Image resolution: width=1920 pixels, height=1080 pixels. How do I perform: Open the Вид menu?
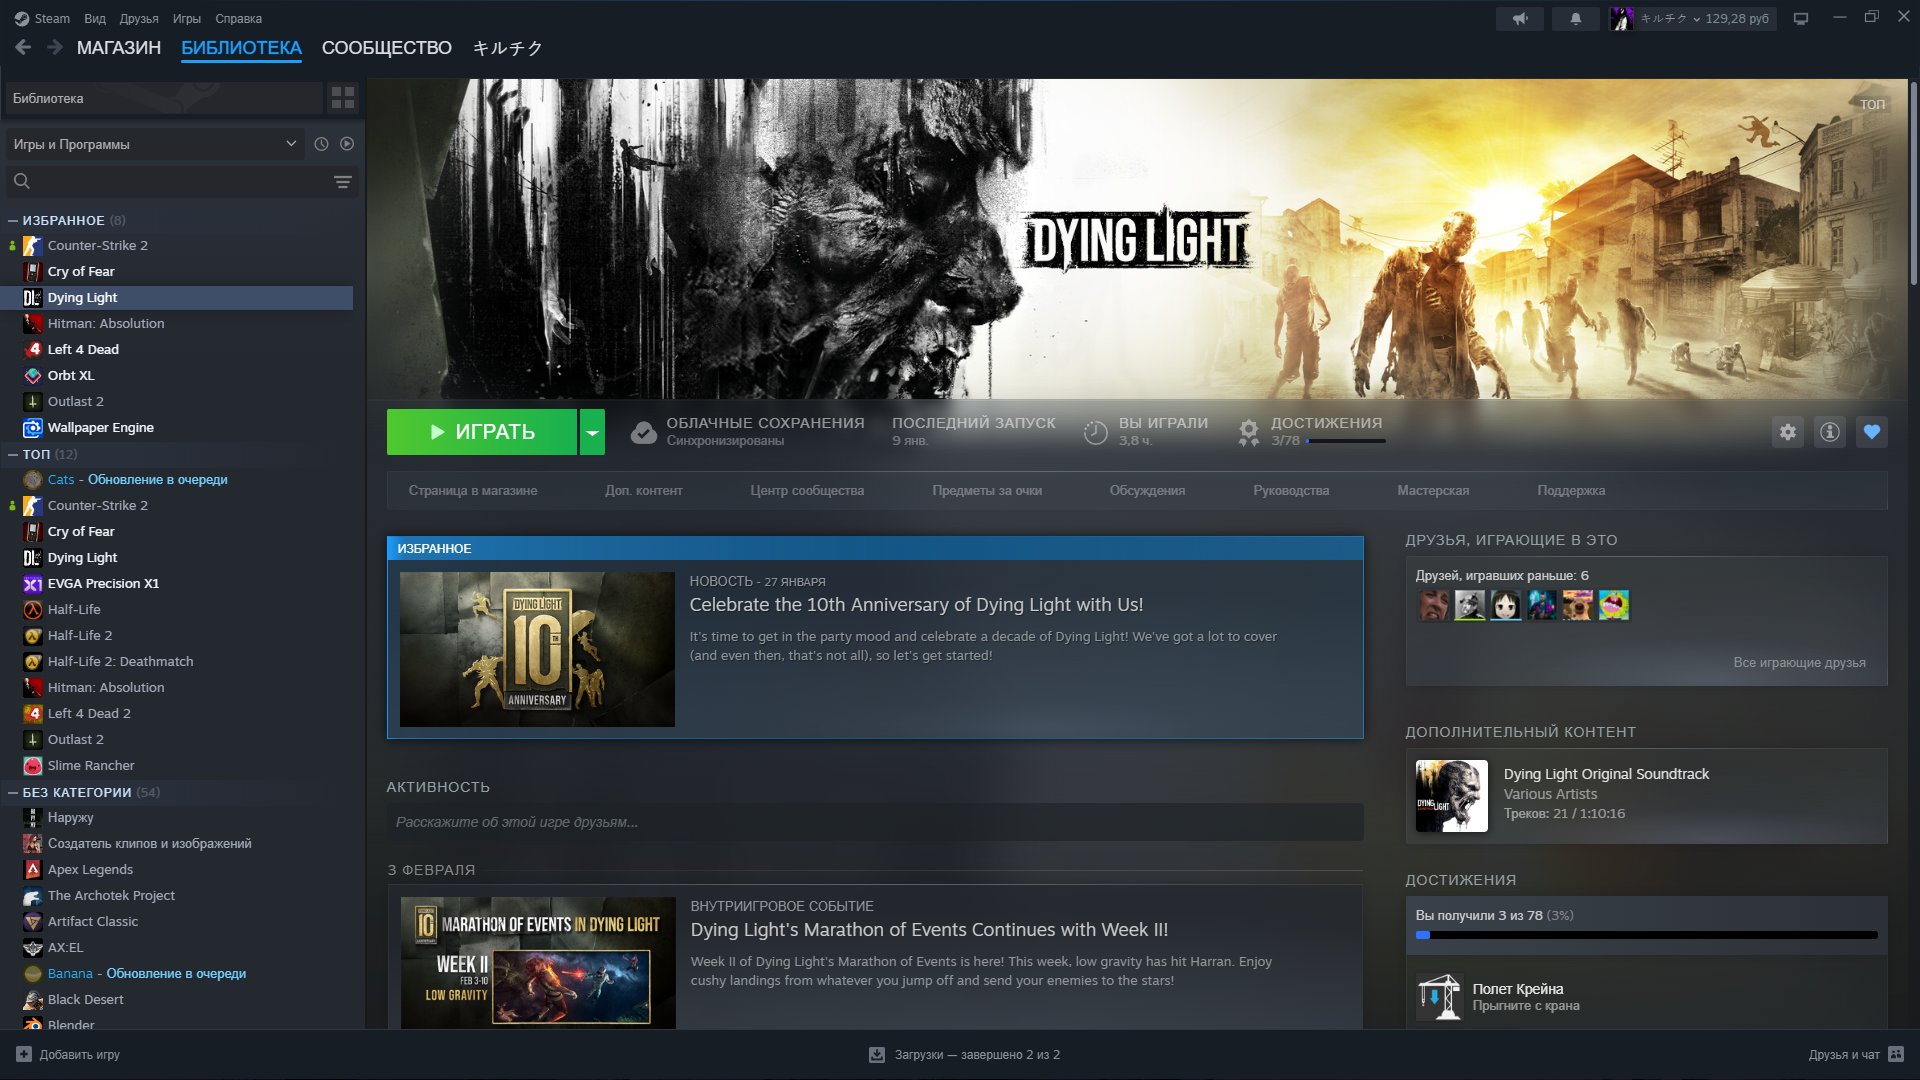point(95,18)
